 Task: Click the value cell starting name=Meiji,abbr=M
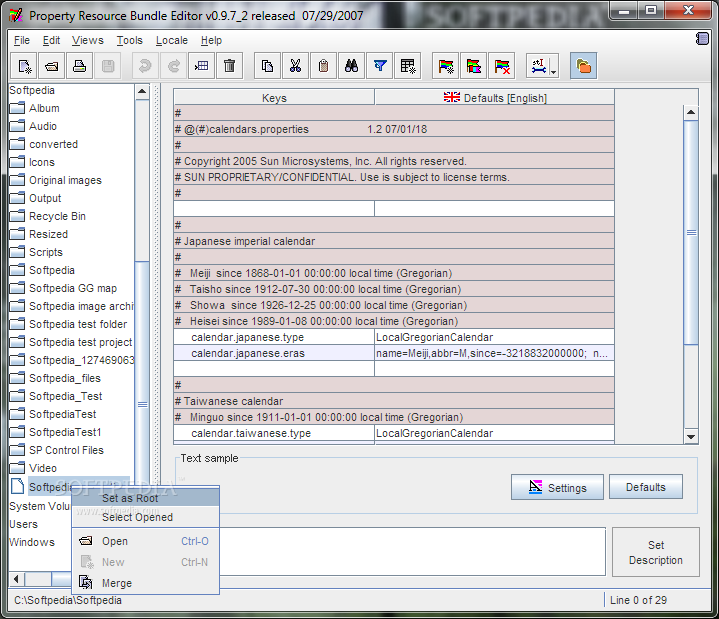pos(494,353)
